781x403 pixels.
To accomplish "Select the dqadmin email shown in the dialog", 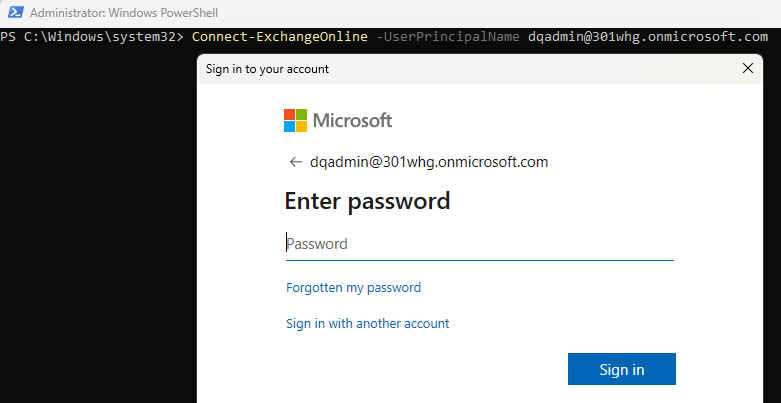I will click(x=429, y=162).
